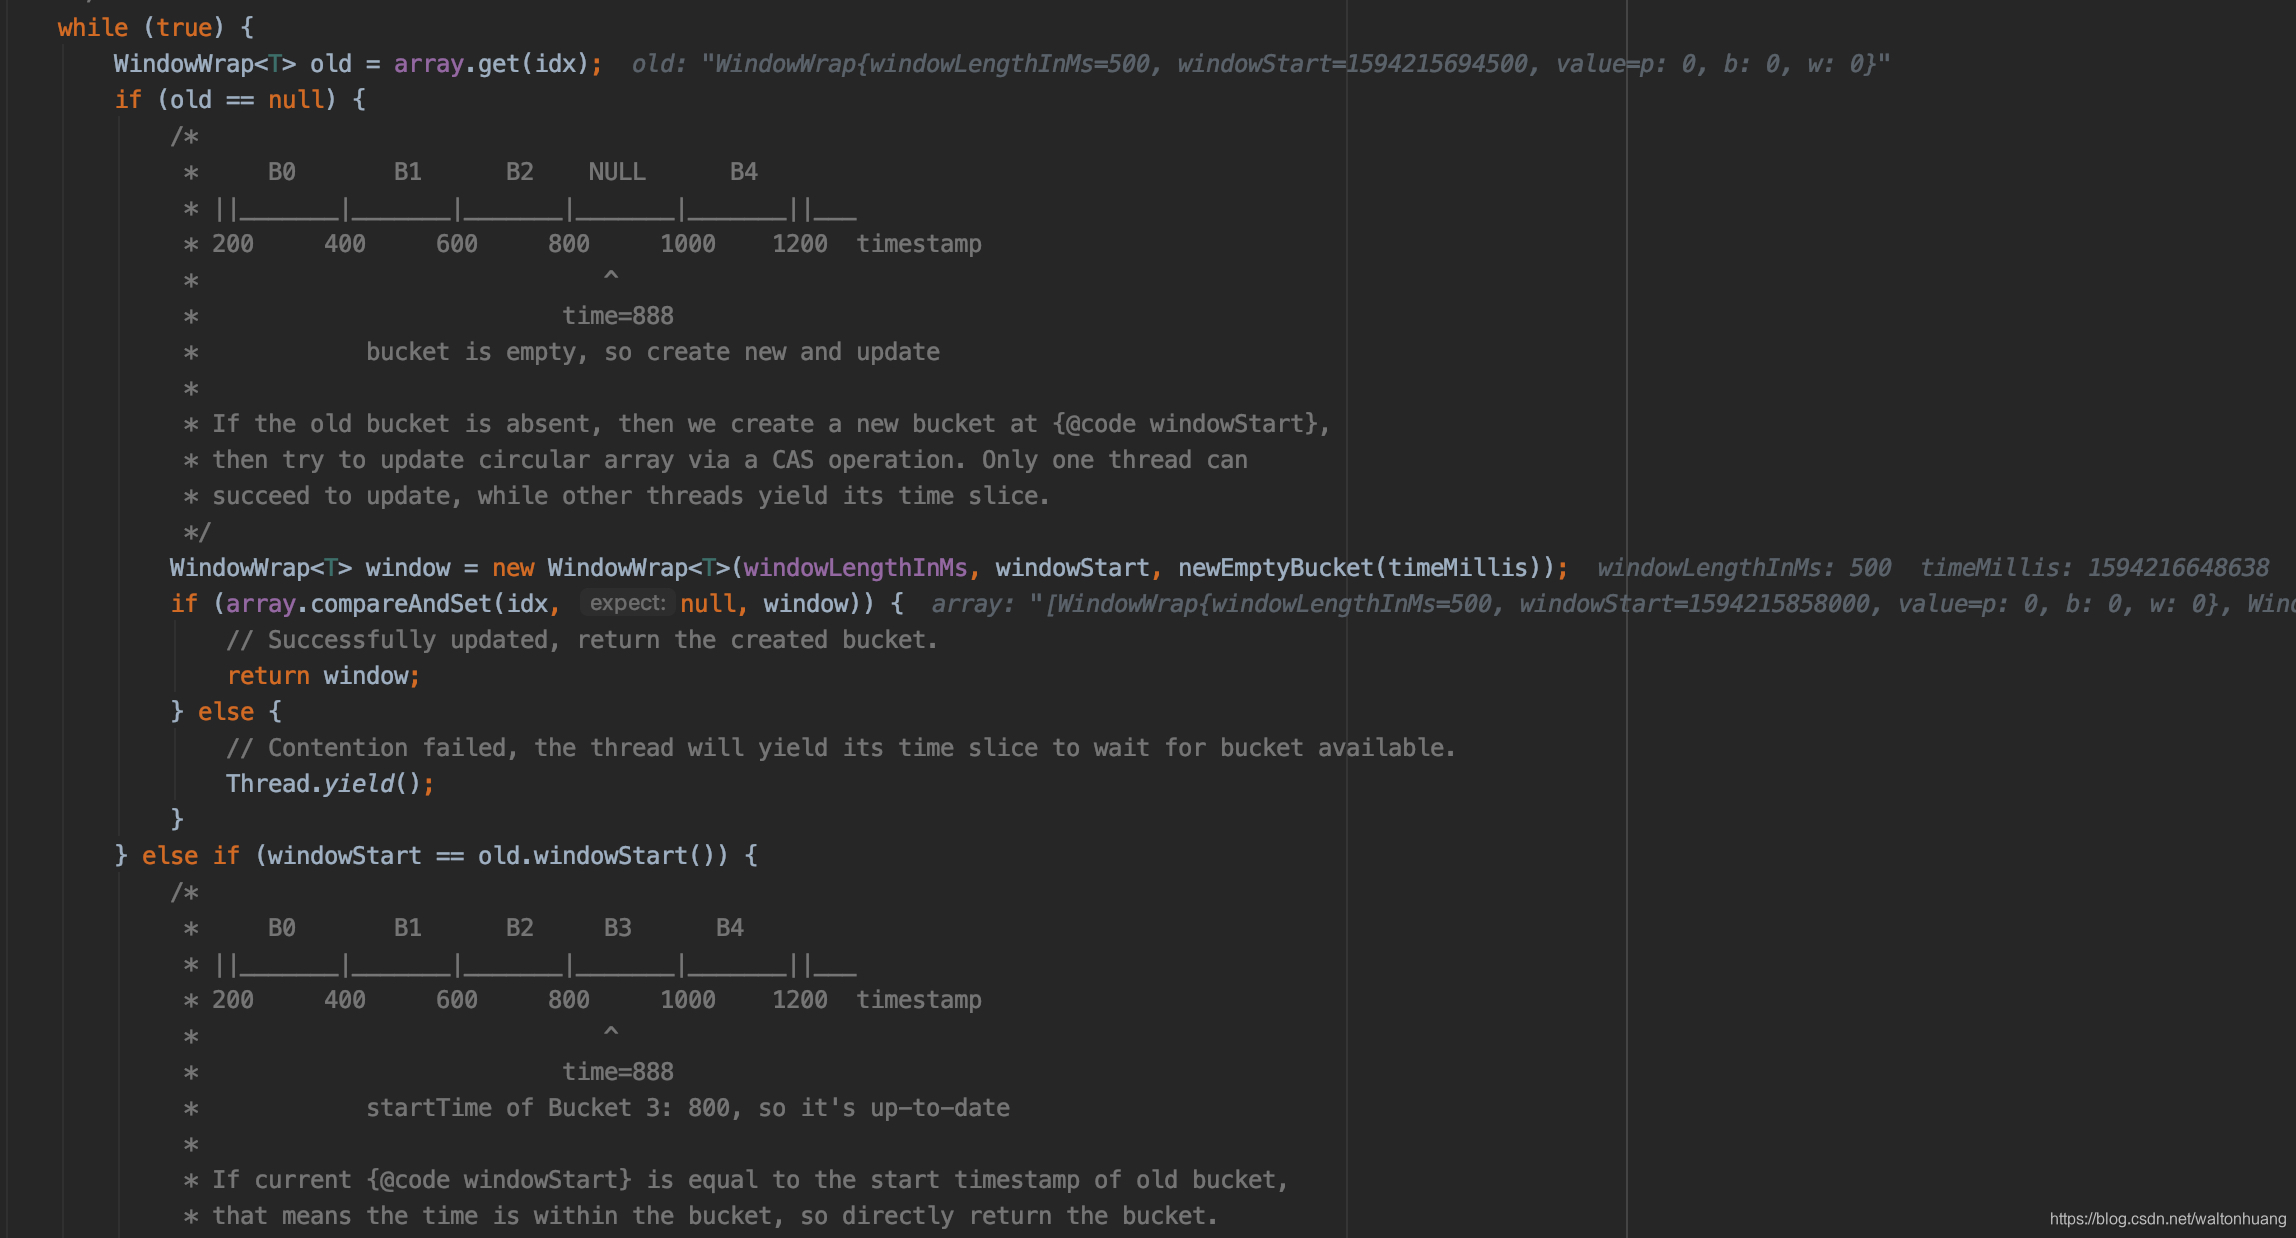Click comment 'If the old bucket is absent'
The image size is (2296, 1238).
tap(399, 424)
